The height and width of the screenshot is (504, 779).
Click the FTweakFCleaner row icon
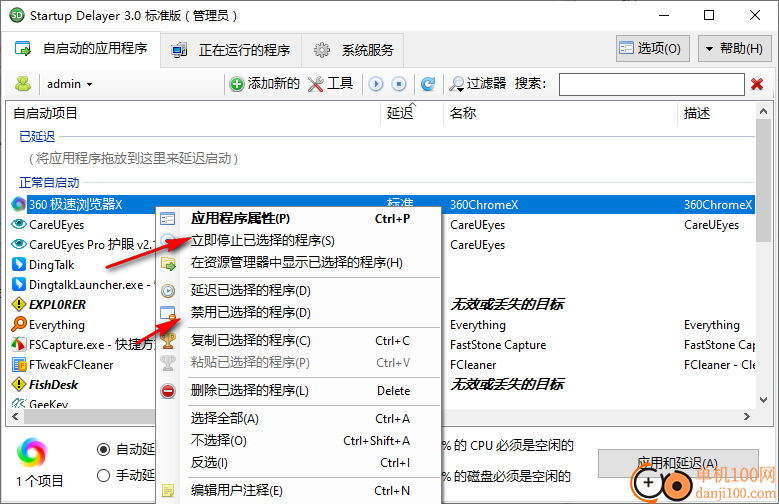(19, 364)
